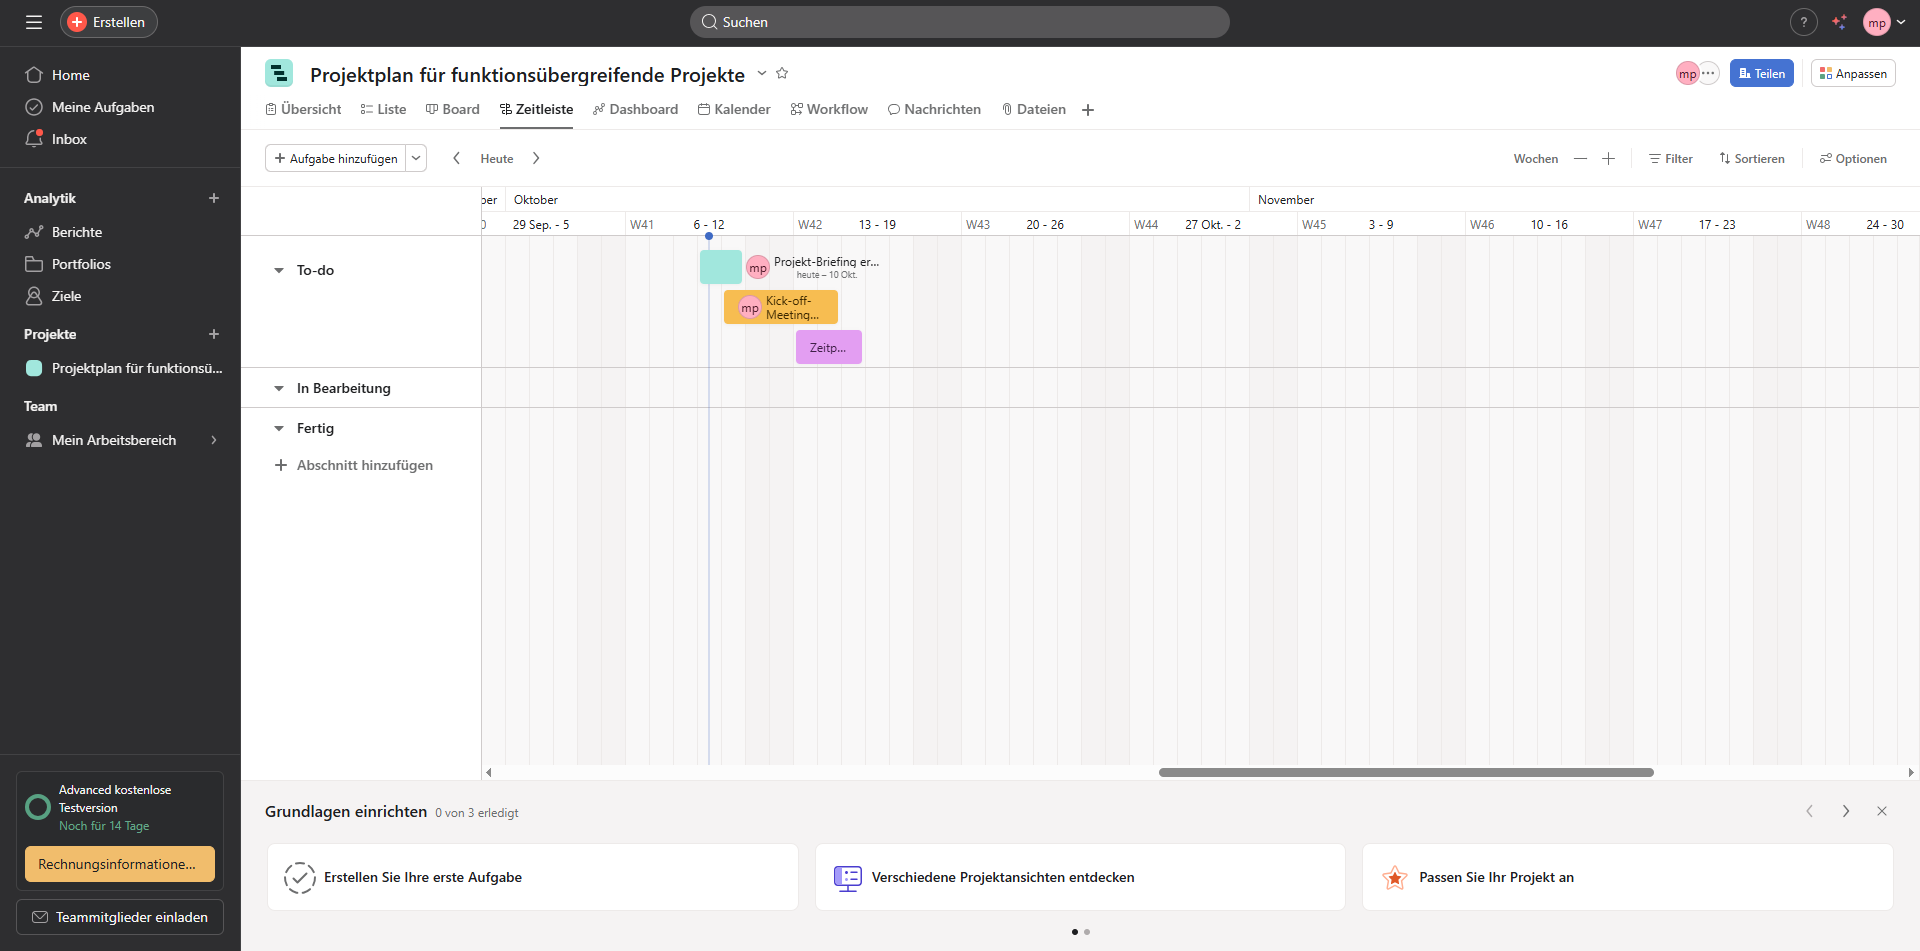Mark 'Erstellen Sie Ihre erste Aufgabe' check circle
This screenshot has width=1920, height=951.
tap(299, 877)
